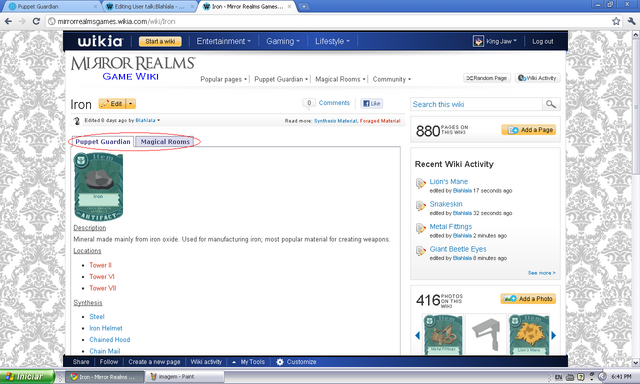Open the Entertainment dropdown menu

pos(223,41)
